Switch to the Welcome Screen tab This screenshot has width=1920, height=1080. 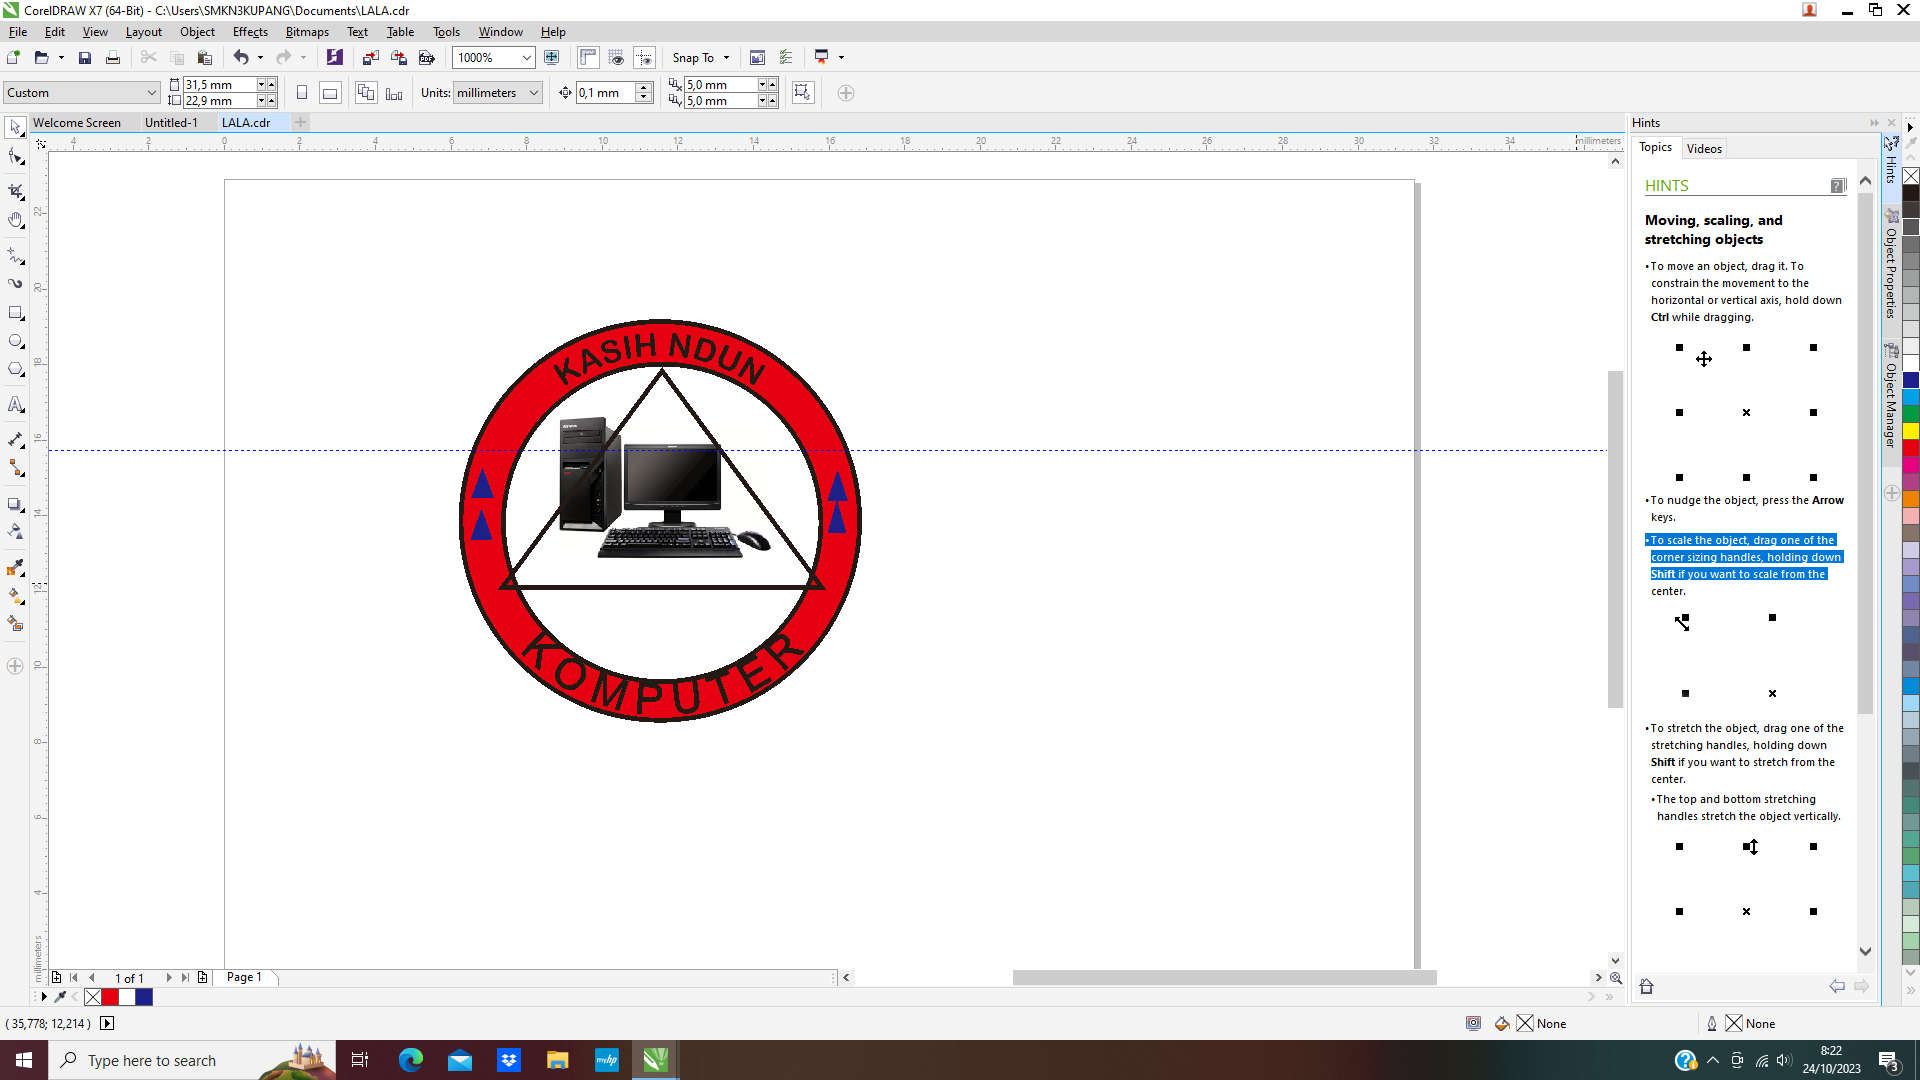click(77, 123)
